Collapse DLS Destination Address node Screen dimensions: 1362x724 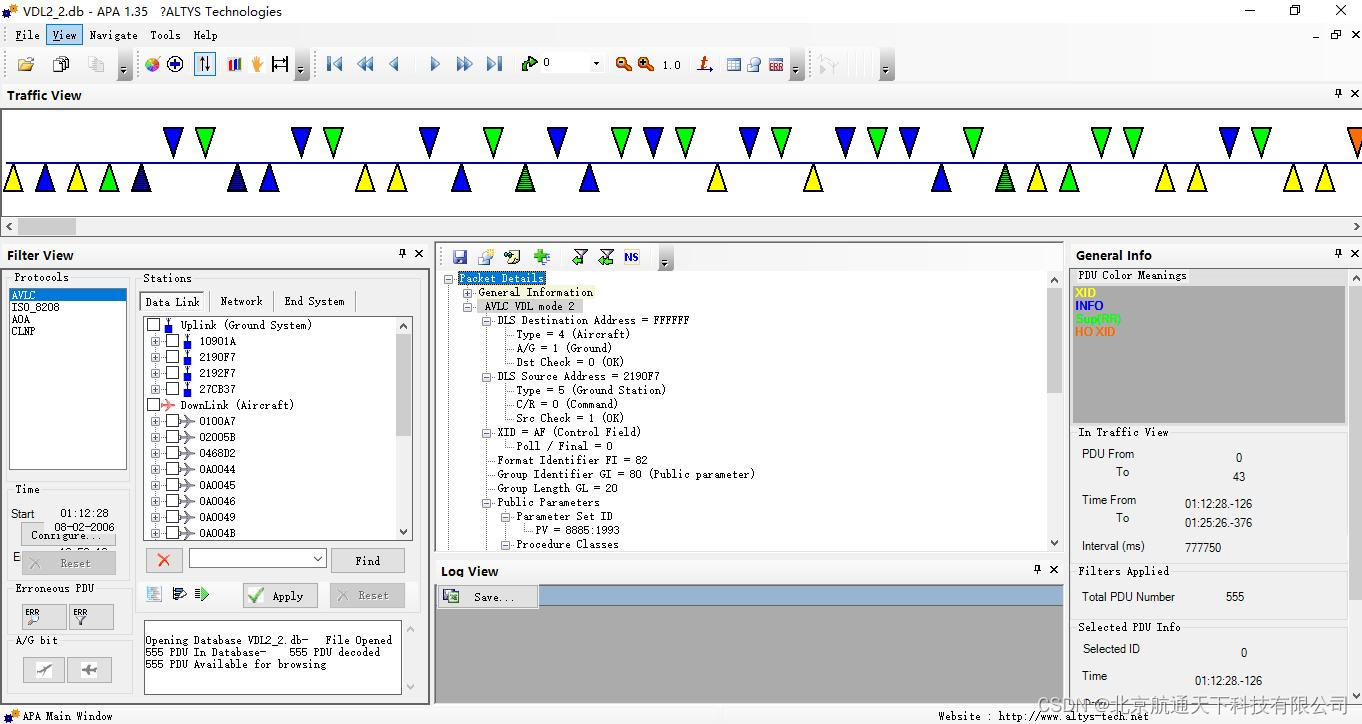487,321
